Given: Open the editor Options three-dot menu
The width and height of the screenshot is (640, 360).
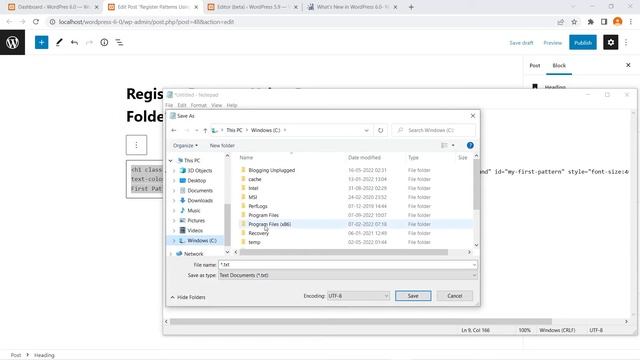Looking at the screenshot, I should tap(626, 42).
